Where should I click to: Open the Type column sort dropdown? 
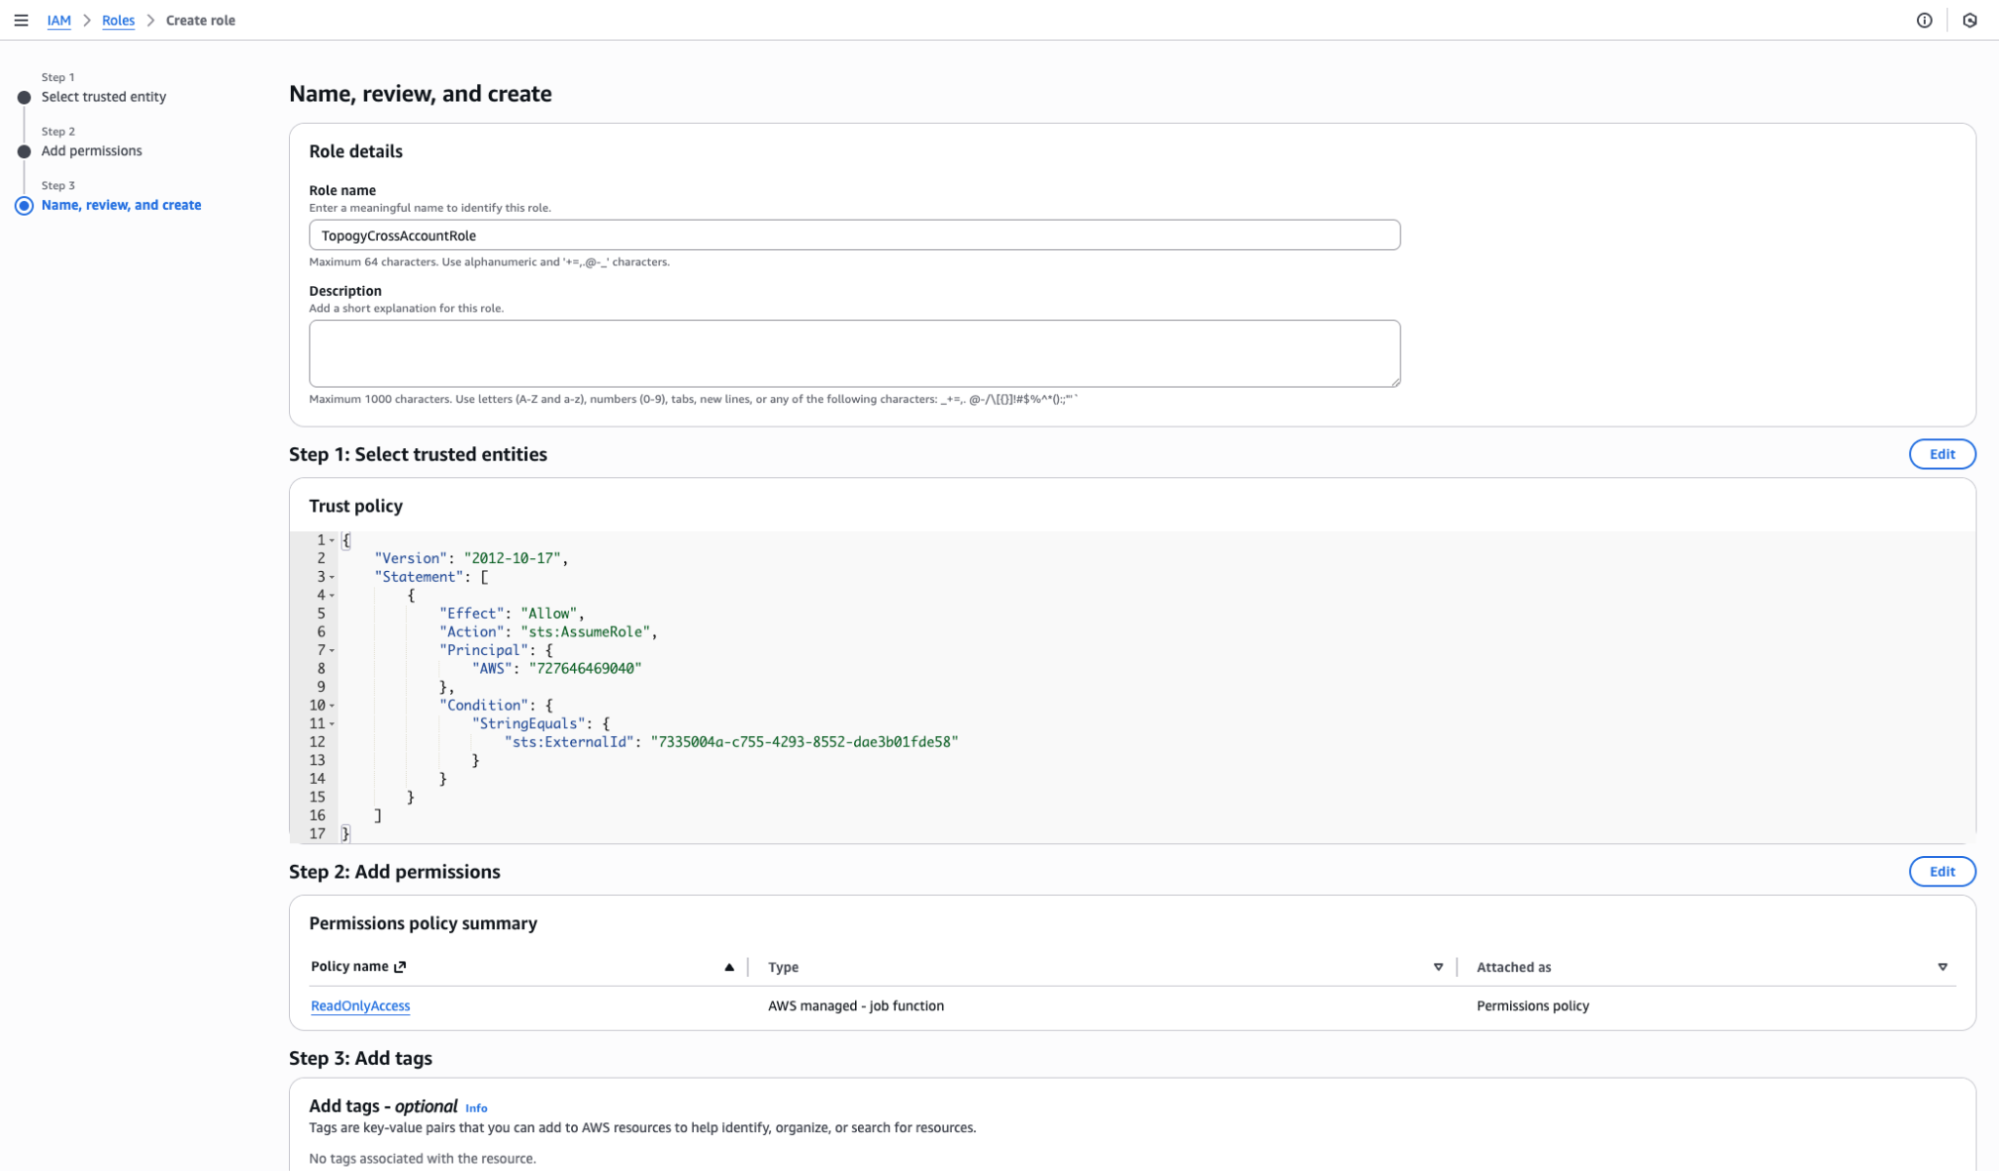(x=1438, y=967)
